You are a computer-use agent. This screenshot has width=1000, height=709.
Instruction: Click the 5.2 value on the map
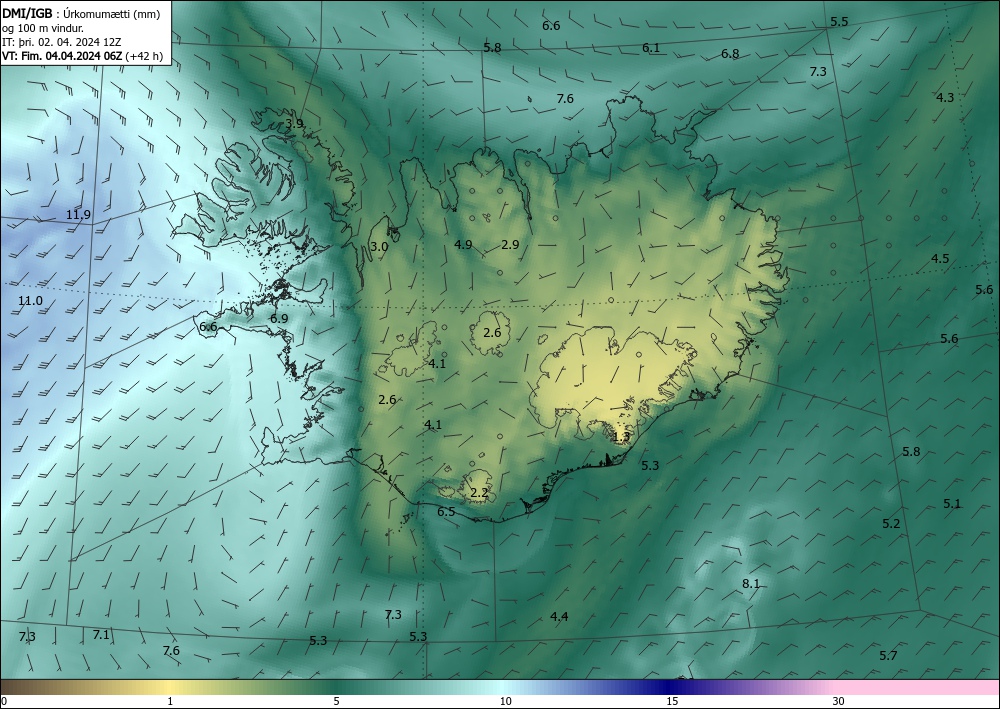tap(891, 524)
